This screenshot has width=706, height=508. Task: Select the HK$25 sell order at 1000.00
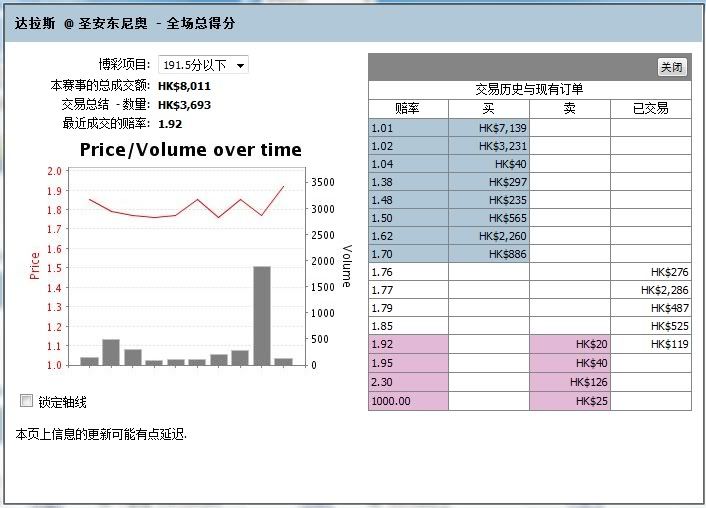click(569, 400)
